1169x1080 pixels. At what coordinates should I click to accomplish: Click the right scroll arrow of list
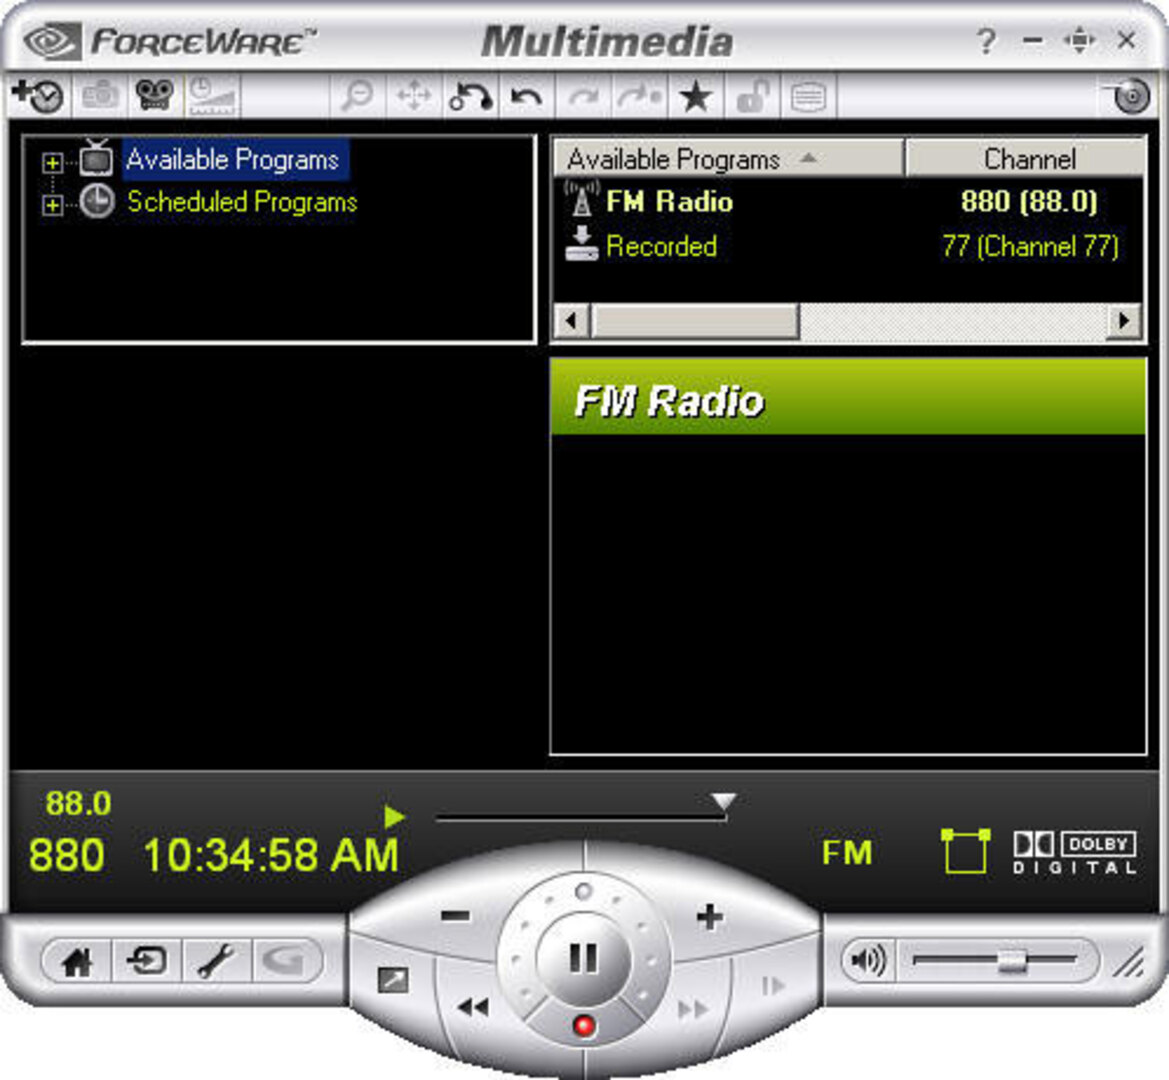tap(1124, 322)
